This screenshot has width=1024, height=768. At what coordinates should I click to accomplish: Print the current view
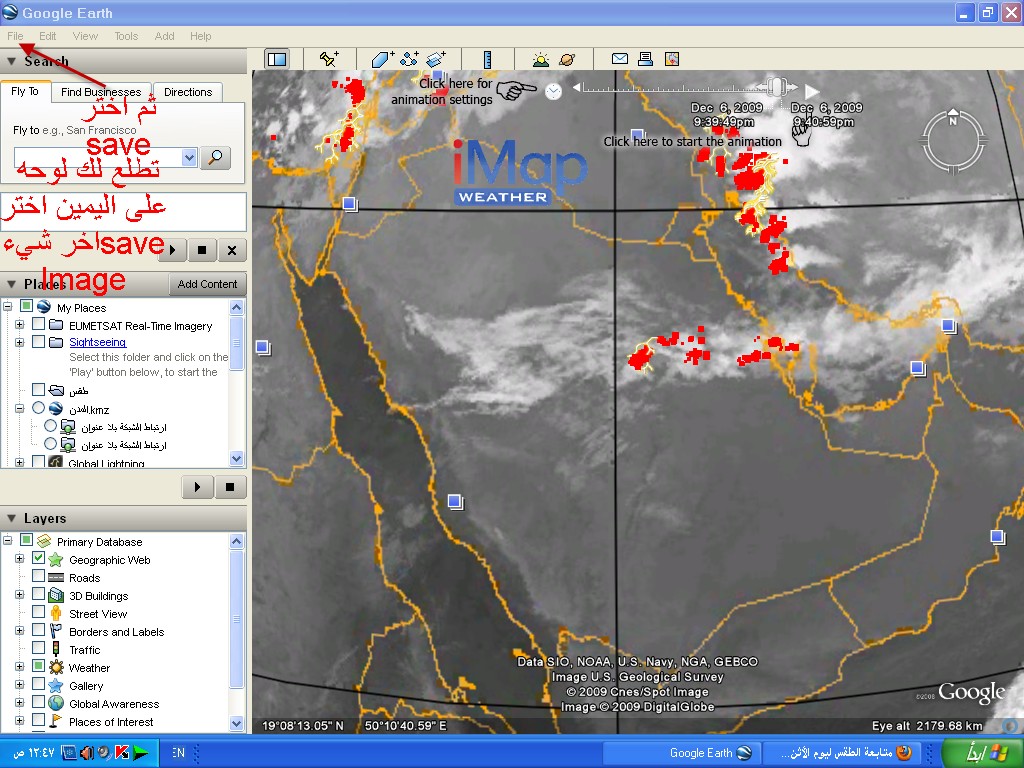(x=645, y=59)
